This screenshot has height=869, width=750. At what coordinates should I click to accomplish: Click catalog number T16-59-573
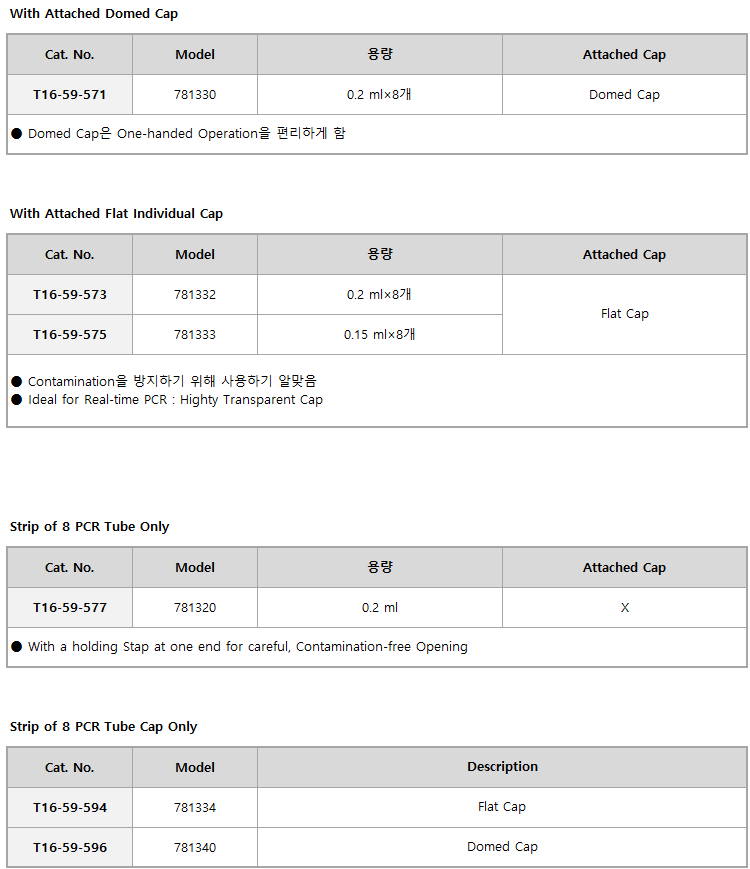click(x=70, y=295)
